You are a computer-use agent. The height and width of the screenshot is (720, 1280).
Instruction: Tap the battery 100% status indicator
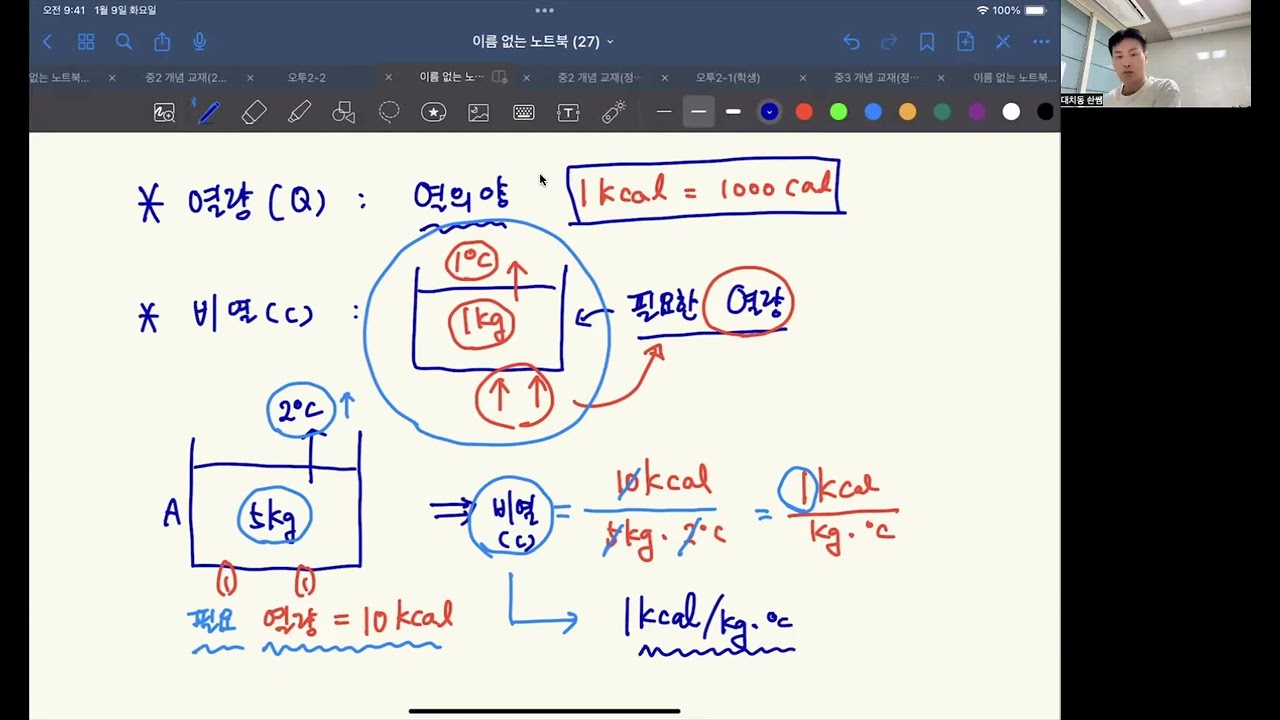pyautogui.click(x=1020, y=11)
